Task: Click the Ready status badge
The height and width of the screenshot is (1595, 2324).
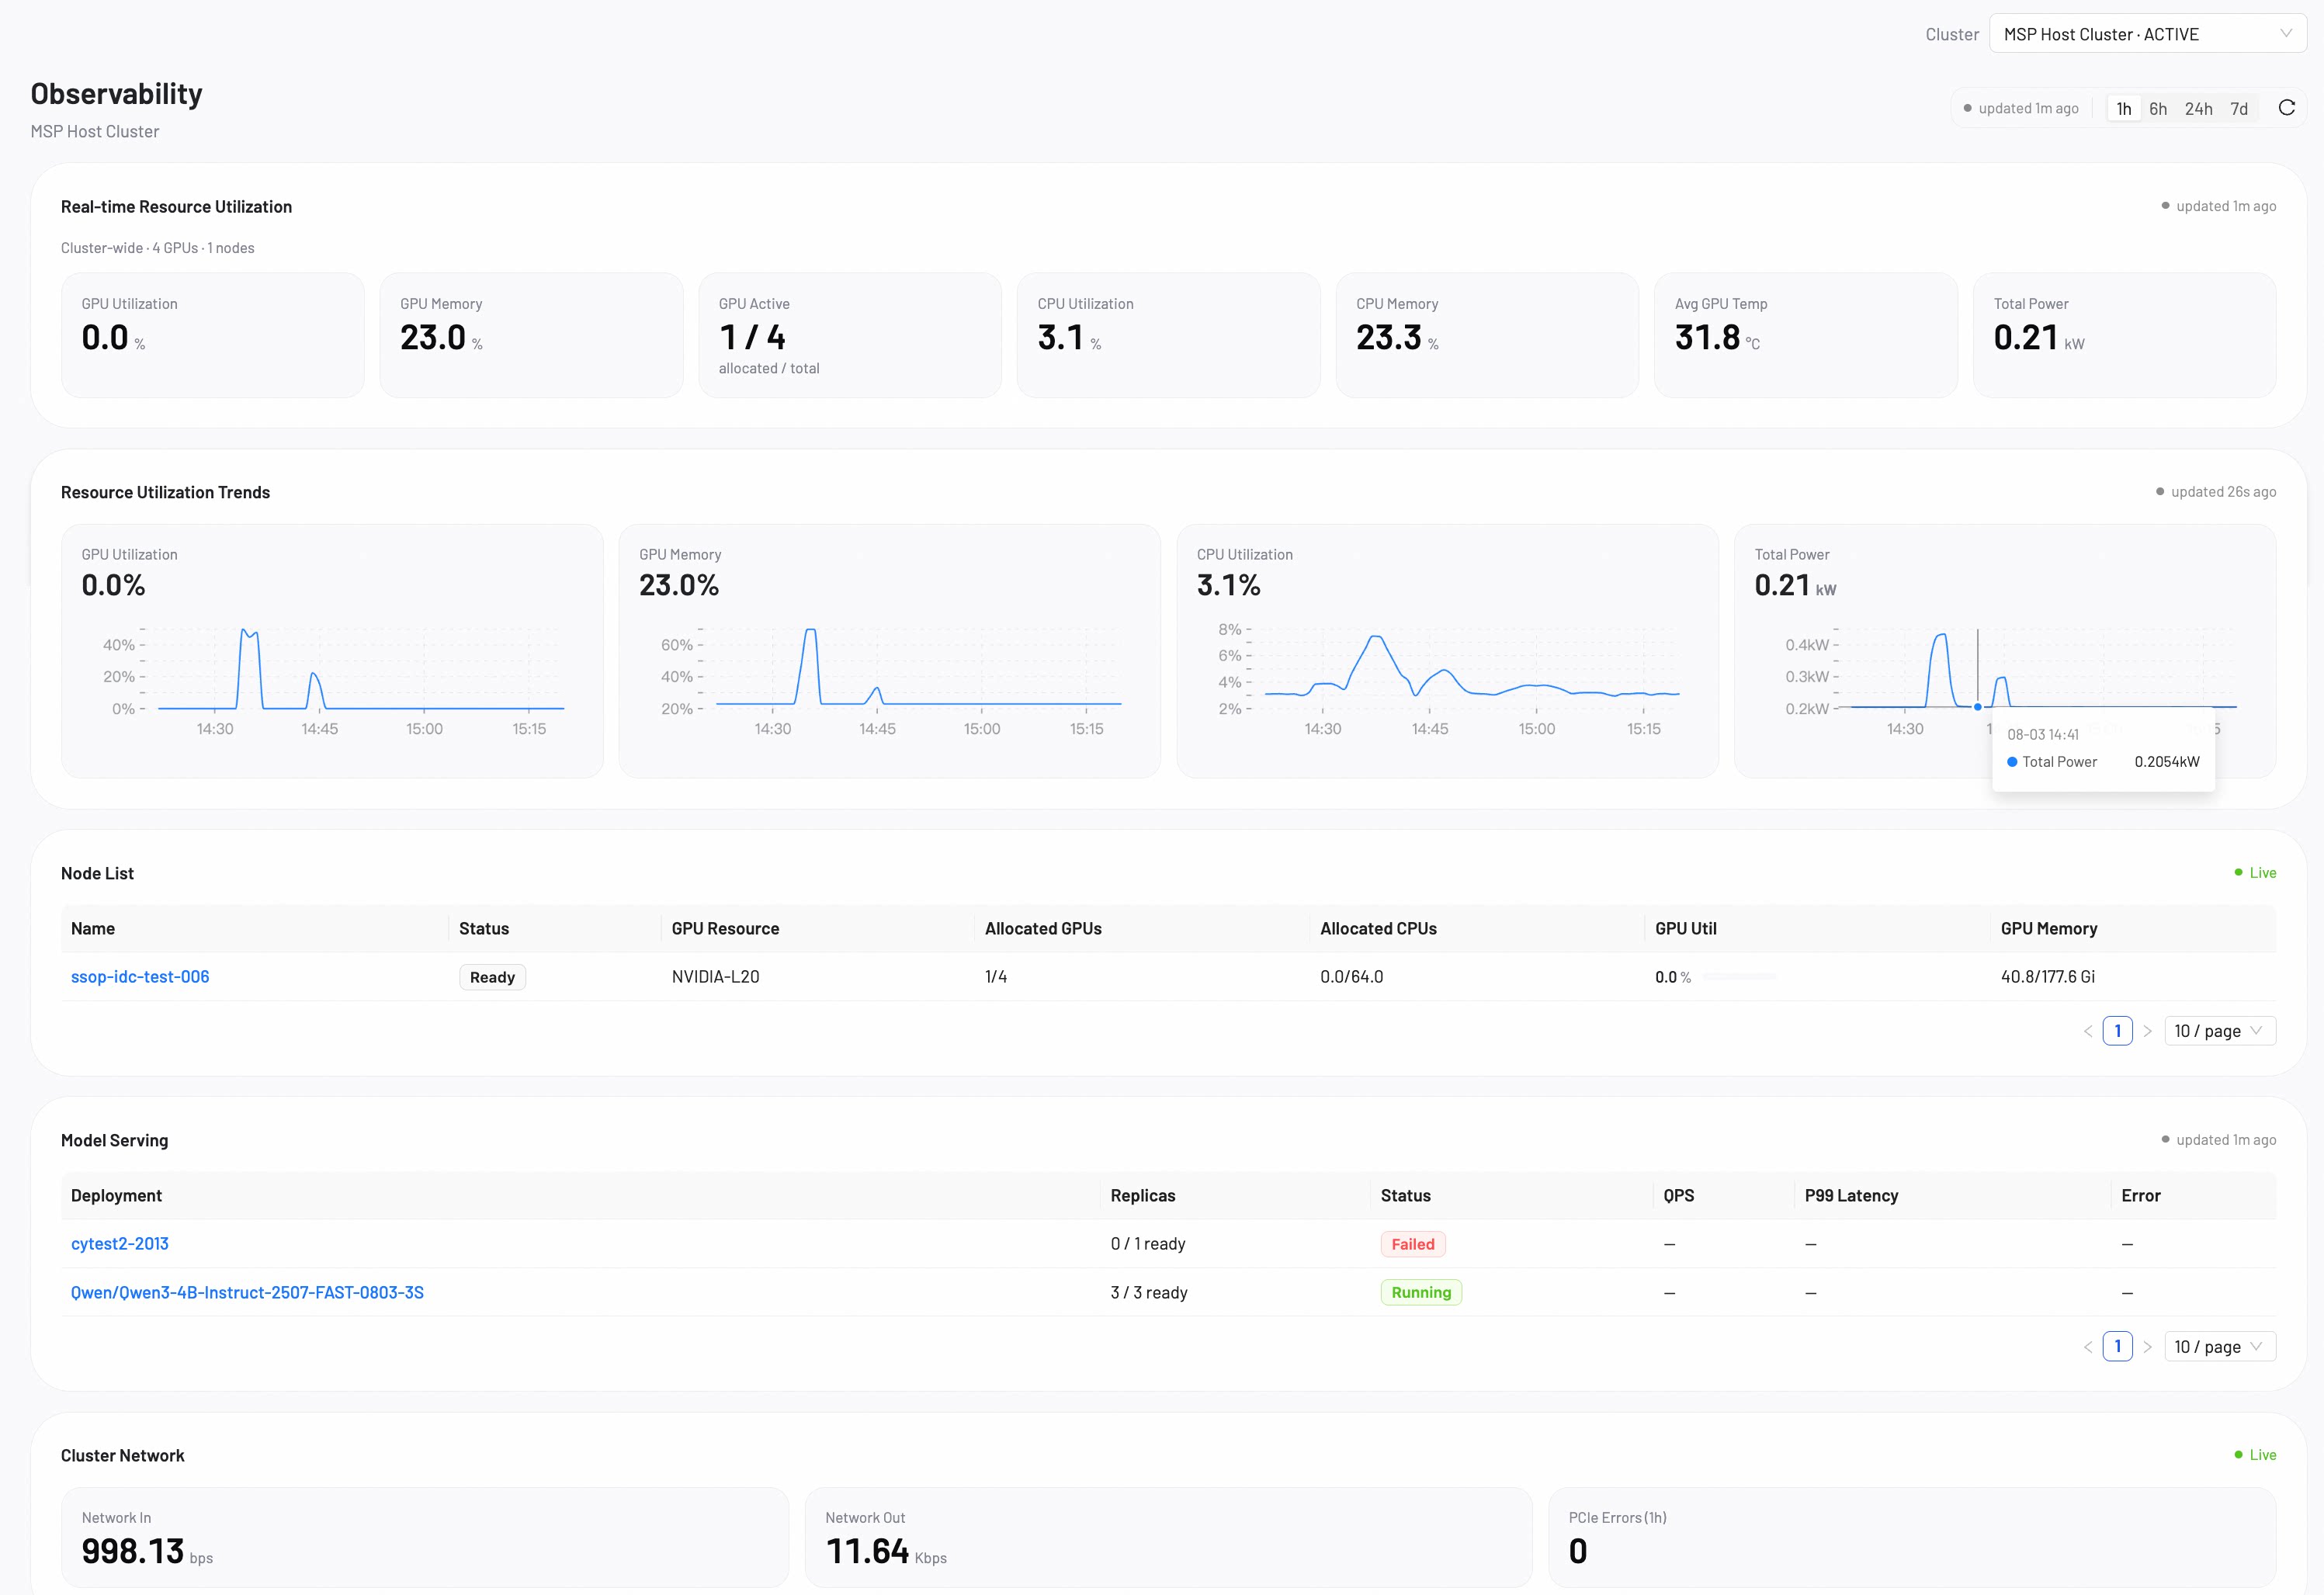Action: pos(492,977)
